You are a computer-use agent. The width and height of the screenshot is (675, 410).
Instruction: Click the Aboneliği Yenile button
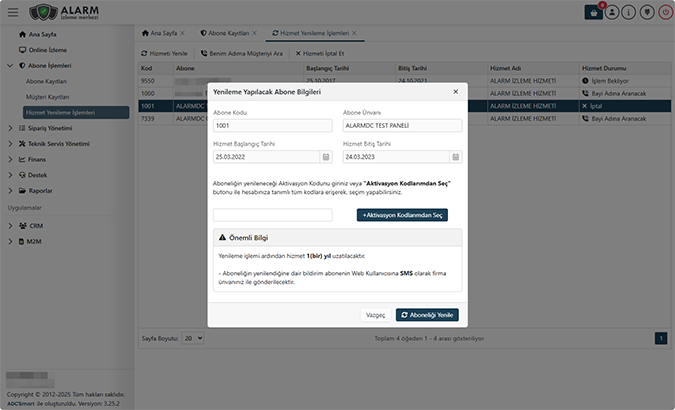coord(427,314)
